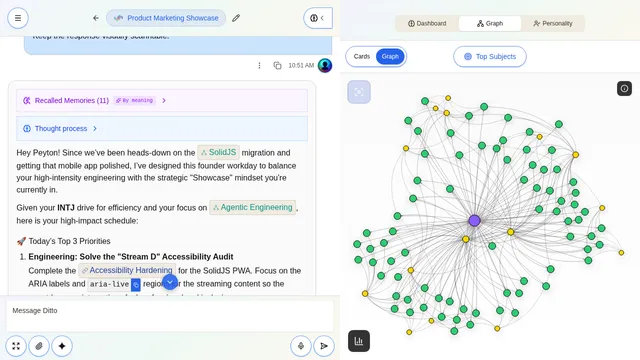Focus the Message Ditto input field
Viewport: 640px width, 360px height.
170,316
